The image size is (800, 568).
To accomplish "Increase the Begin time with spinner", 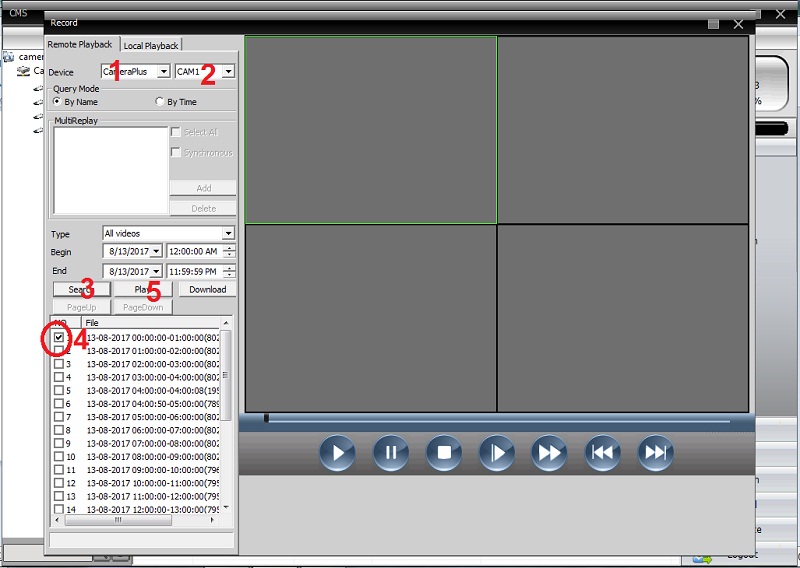I will pyautogui.click(x=230, y=248).
